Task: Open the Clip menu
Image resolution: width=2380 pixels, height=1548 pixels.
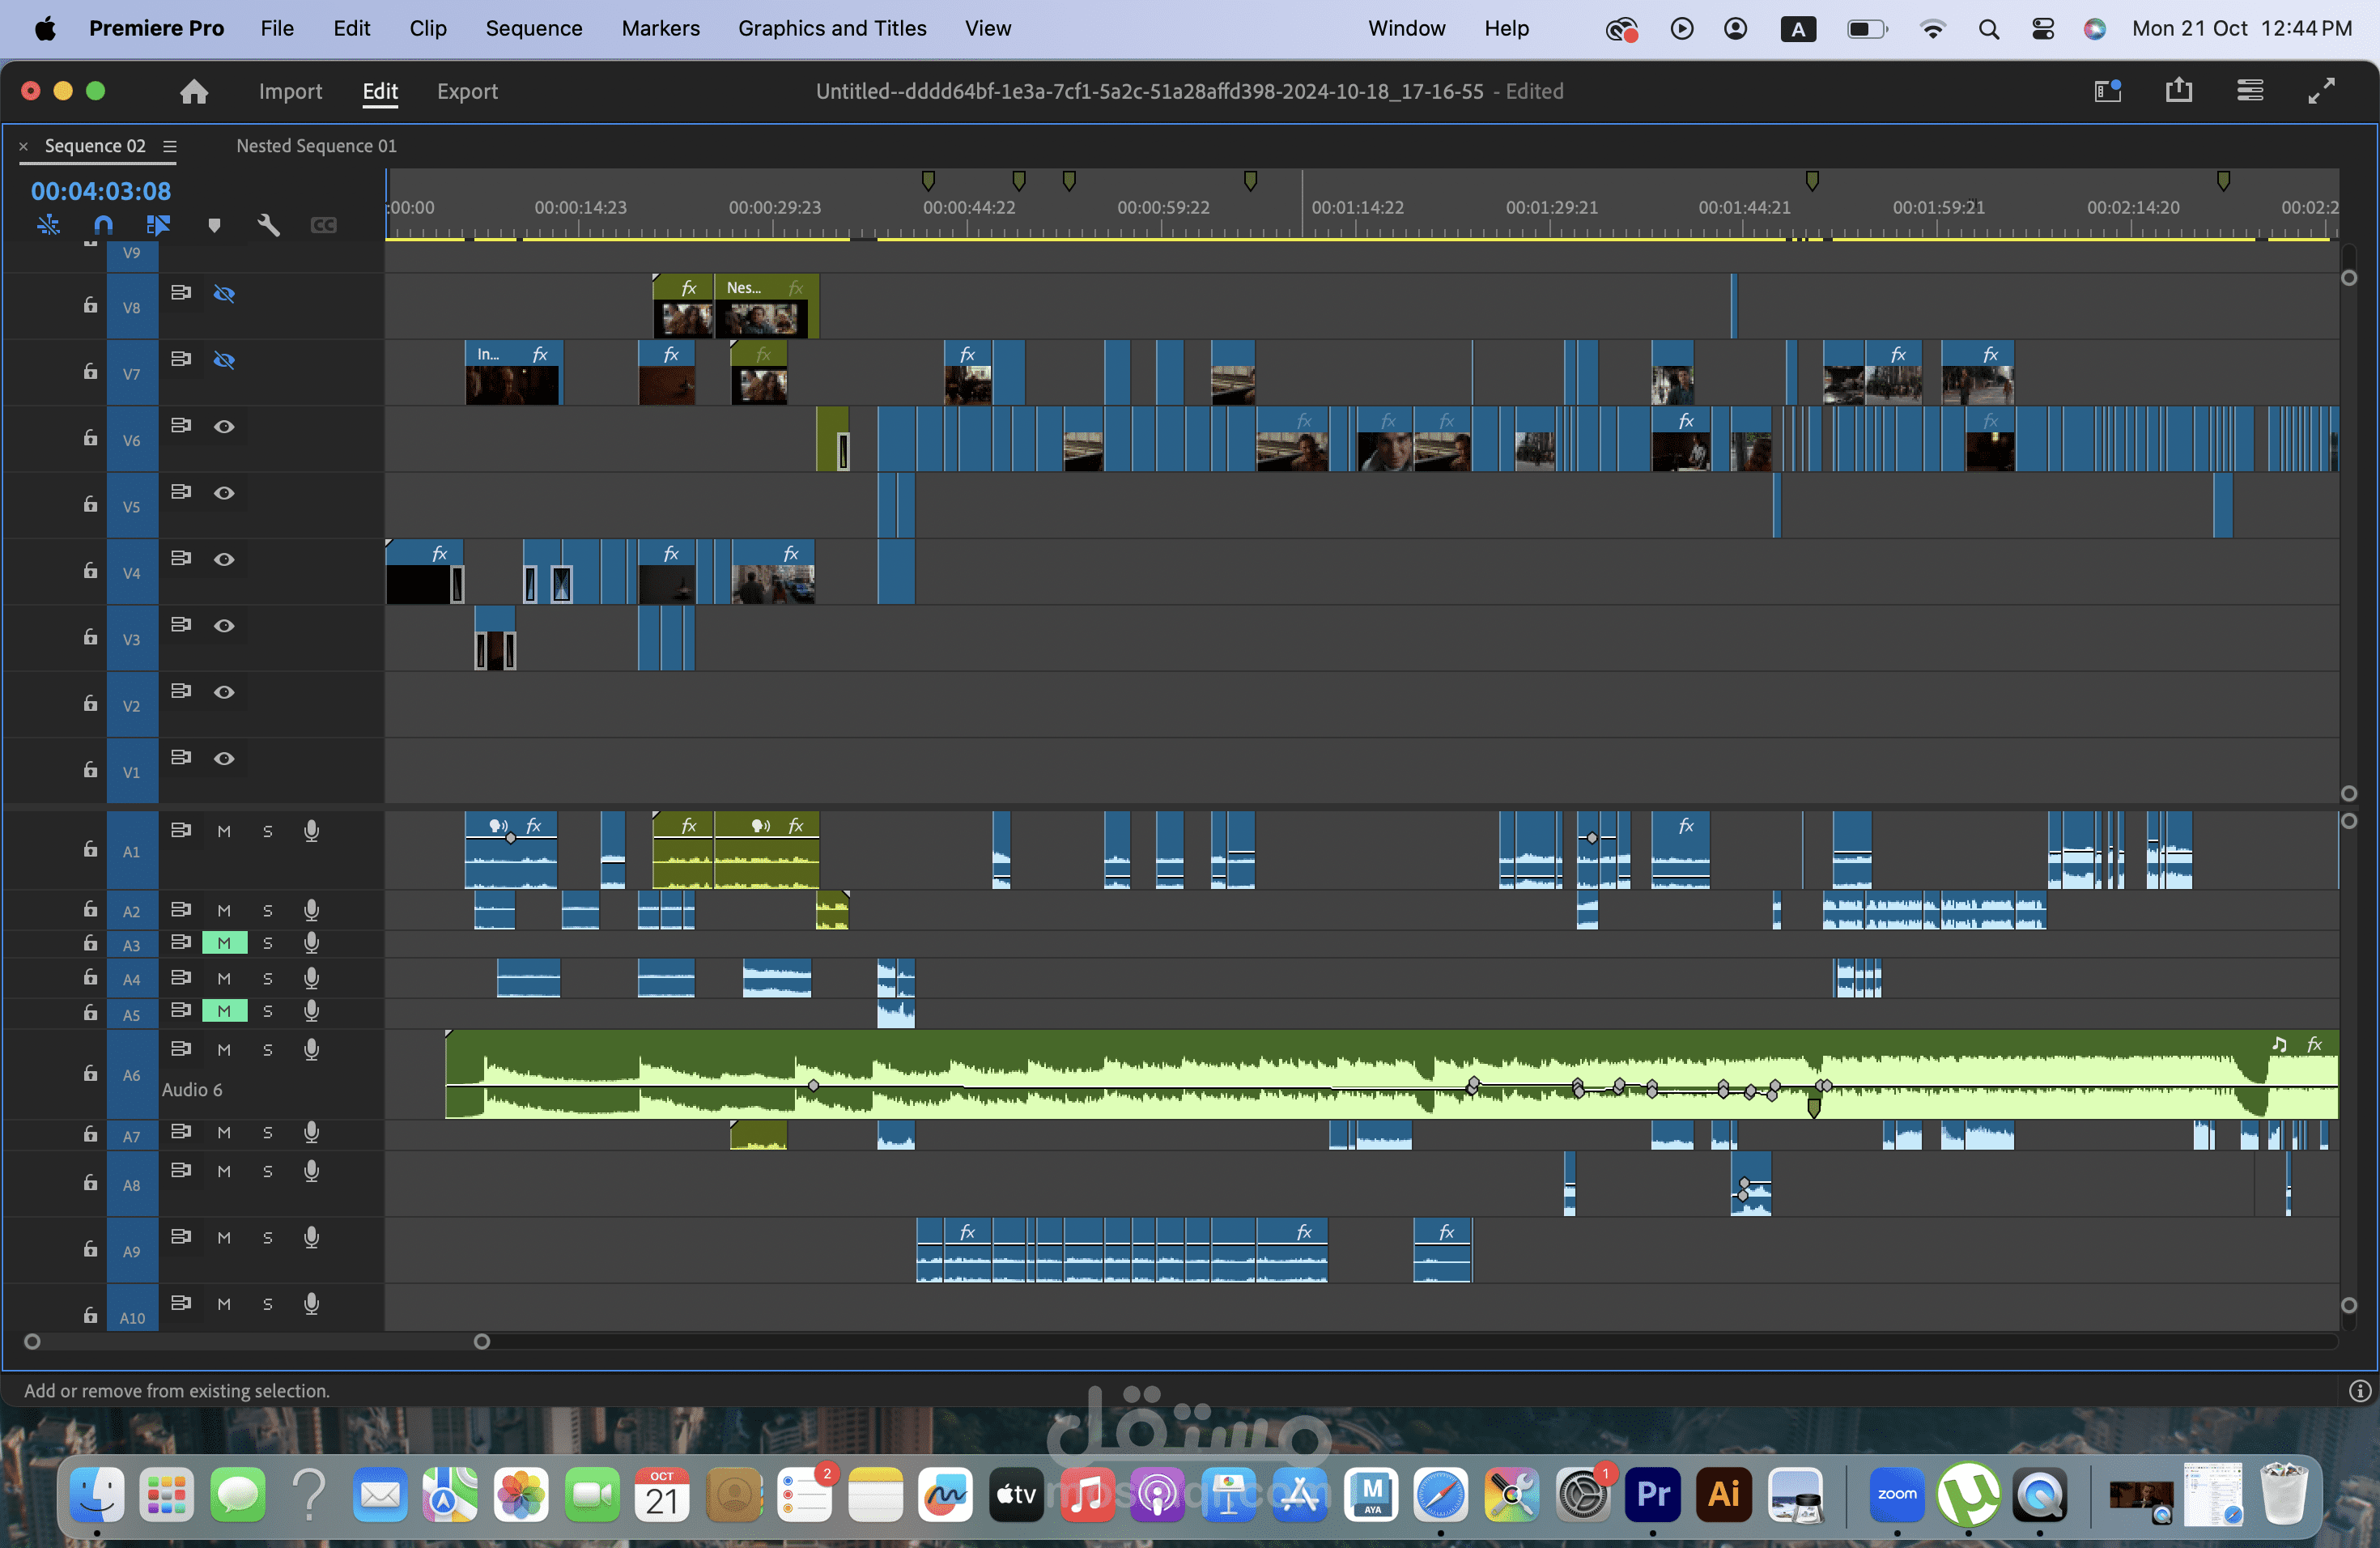Action: (428, 29)
